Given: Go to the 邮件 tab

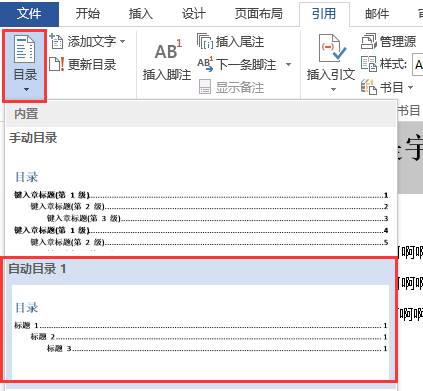Looking at the screenshot, I should pyautogui.click(x=377, y=14).
